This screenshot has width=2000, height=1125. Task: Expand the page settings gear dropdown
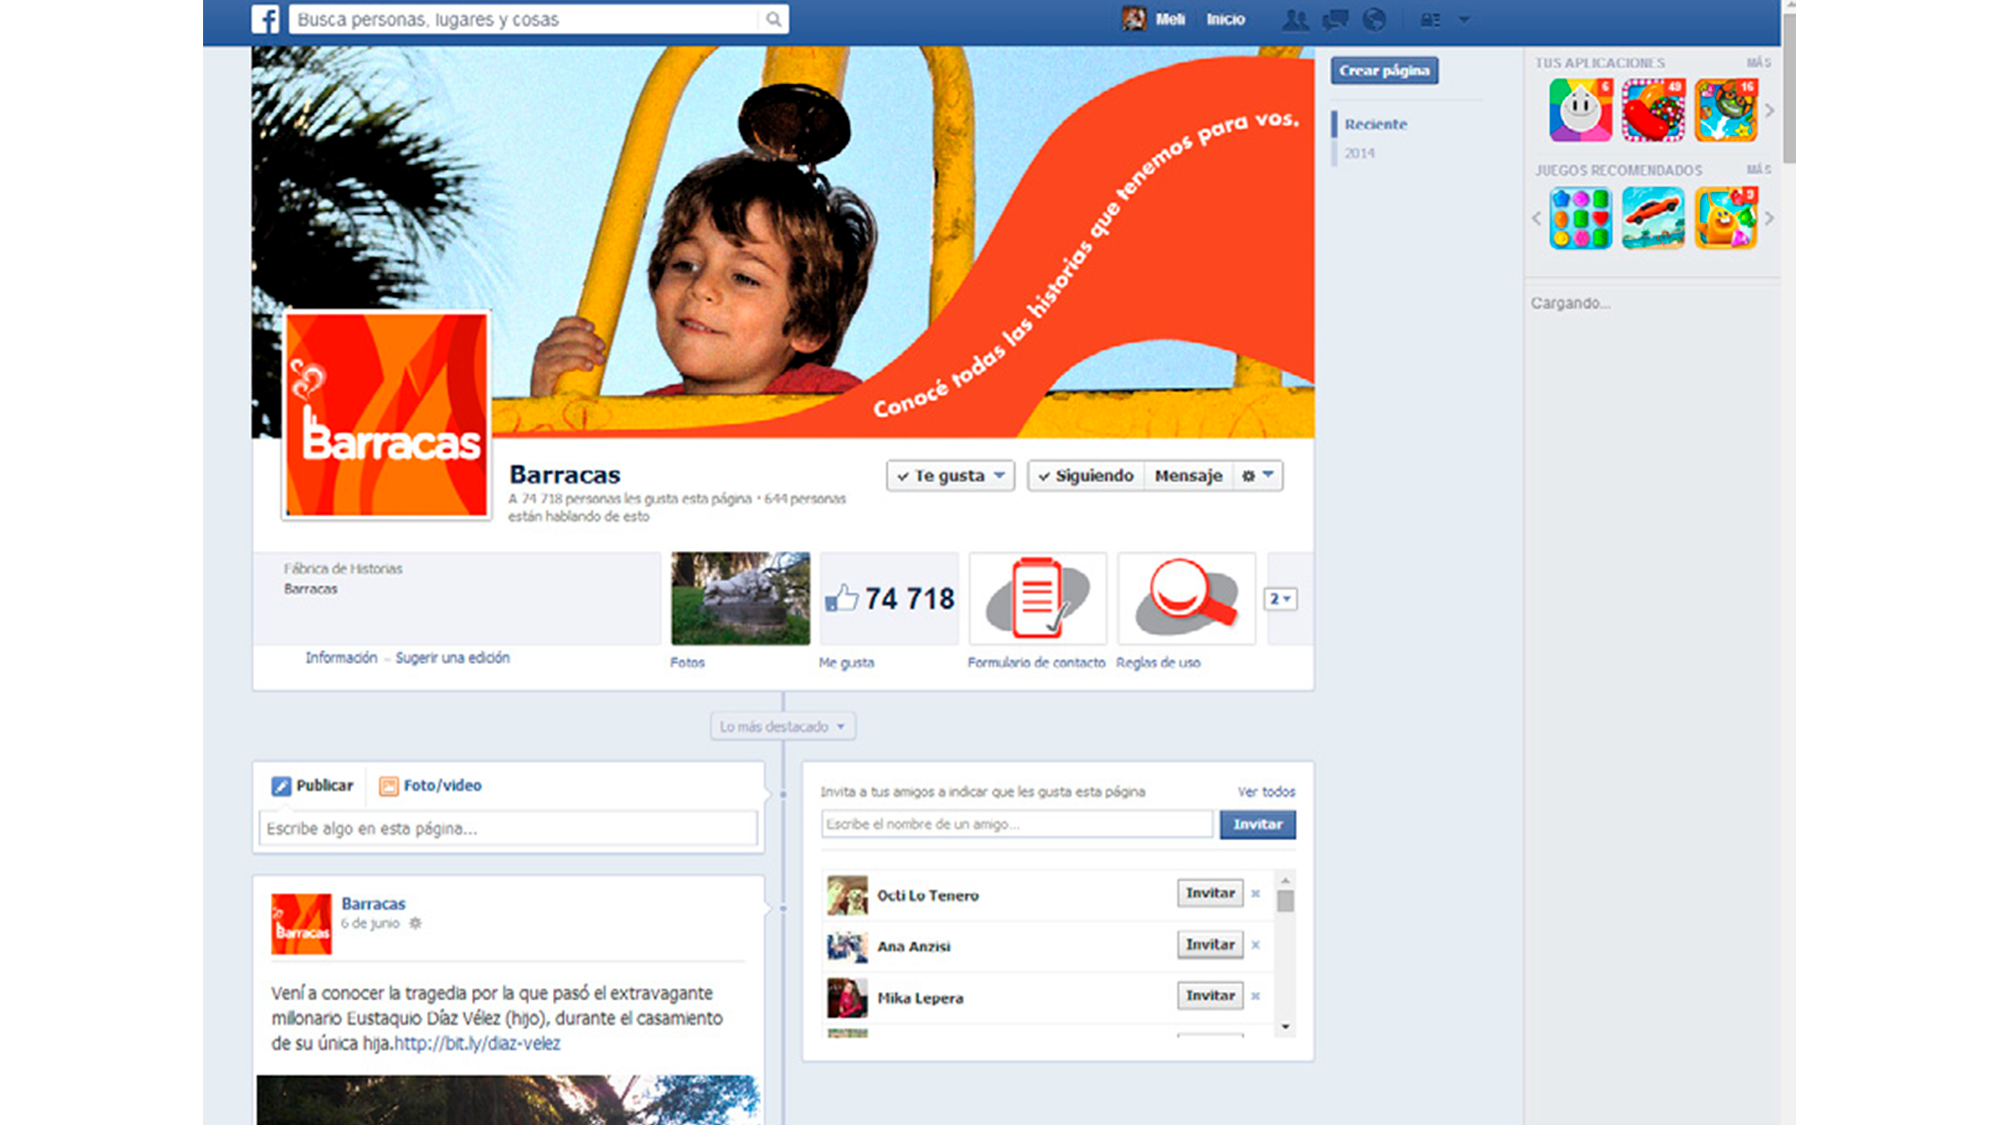pos(1257,476)
